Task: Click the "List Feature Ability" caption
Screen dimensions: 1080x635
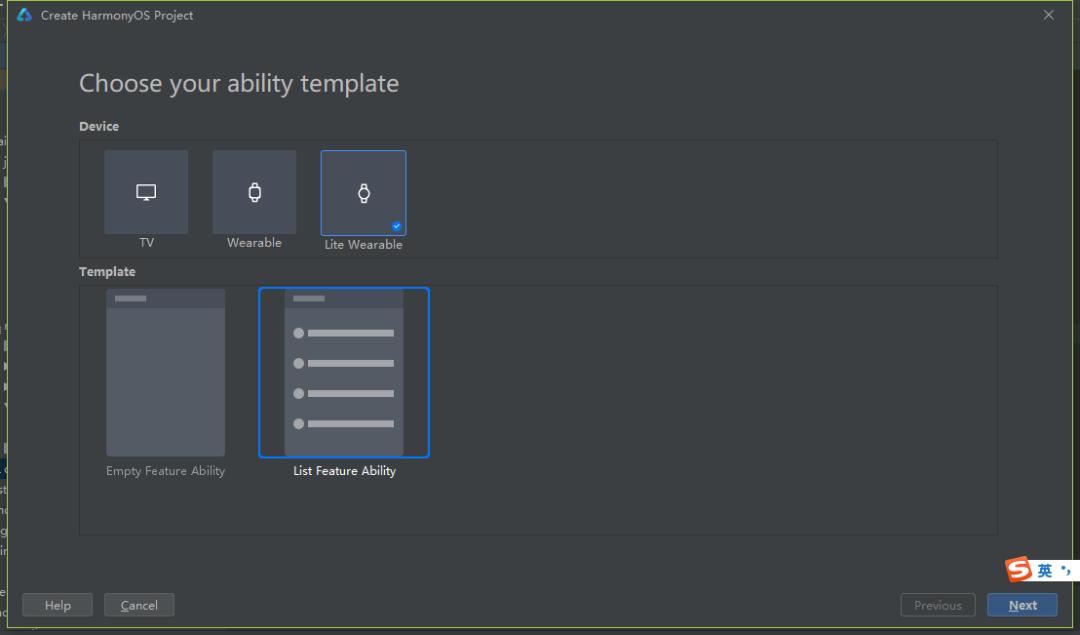Action: [x=344, y=471]
